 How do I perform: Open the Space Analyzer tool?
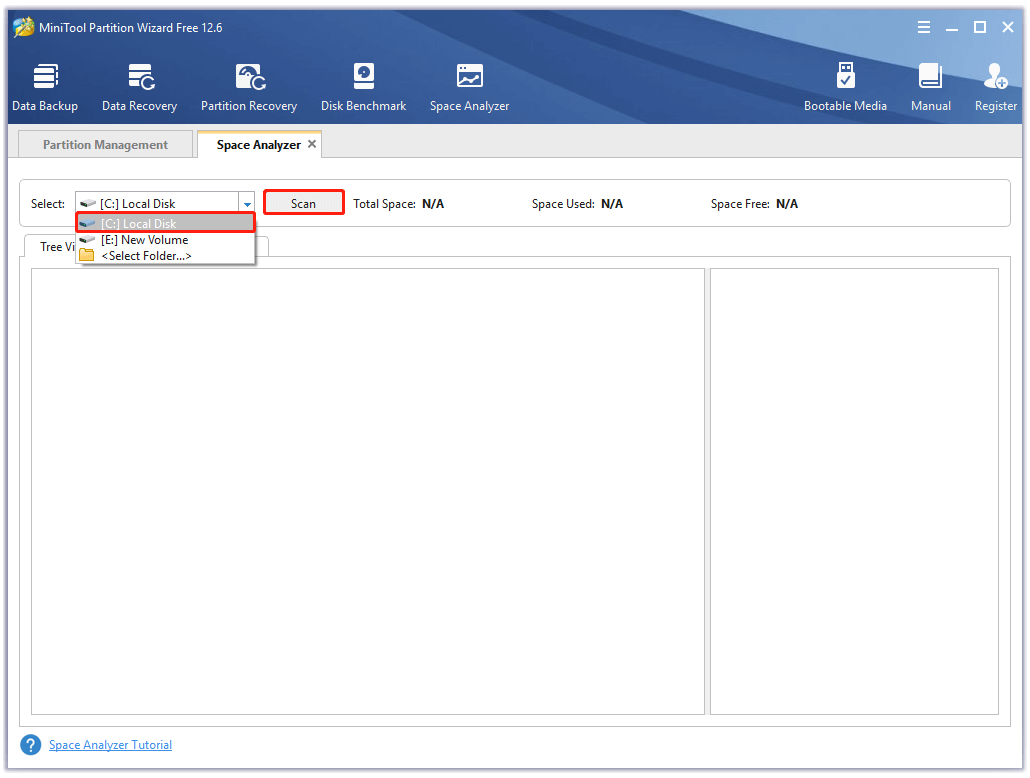point(468,85)
